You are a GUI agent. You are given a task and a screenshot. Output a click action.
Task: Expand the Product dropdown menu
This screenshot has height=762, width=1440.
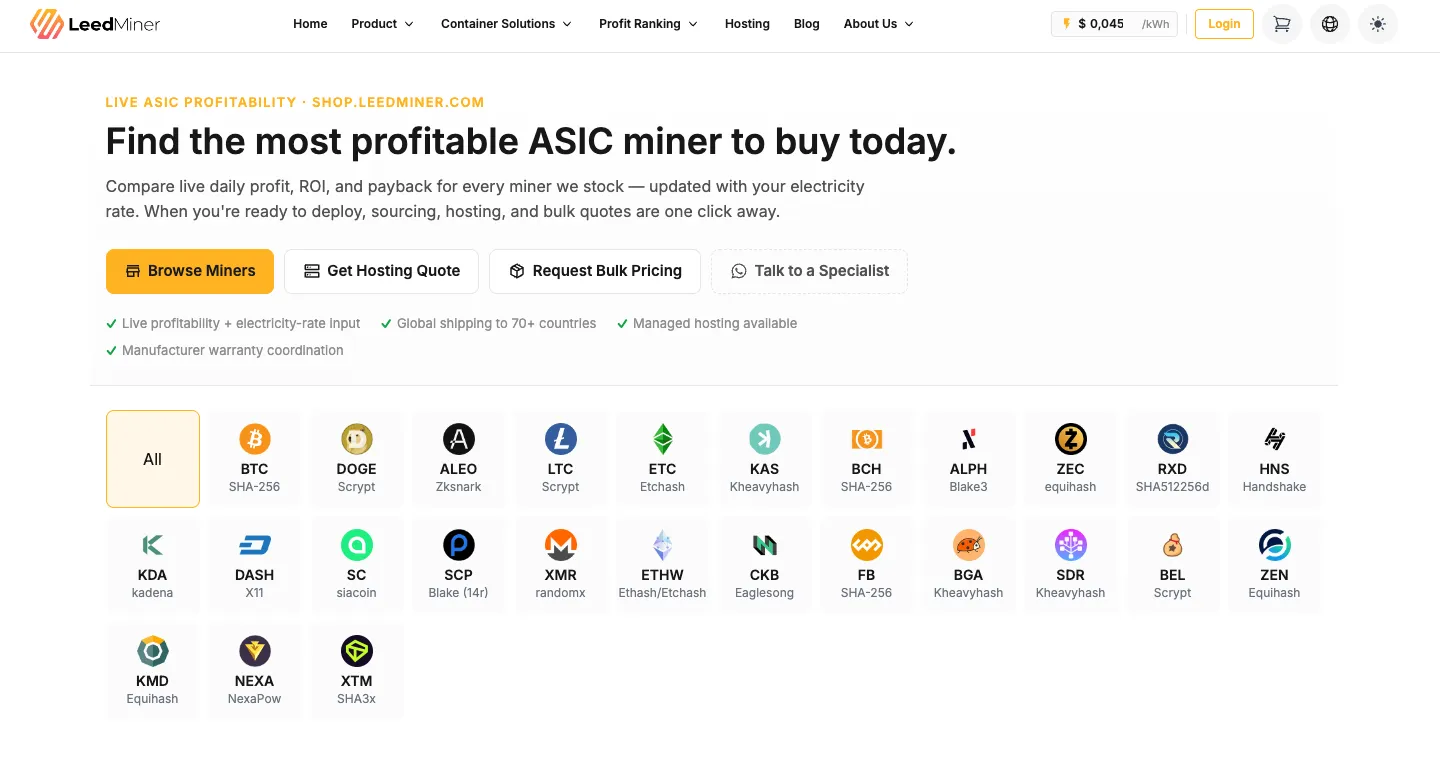click(382, 24)
